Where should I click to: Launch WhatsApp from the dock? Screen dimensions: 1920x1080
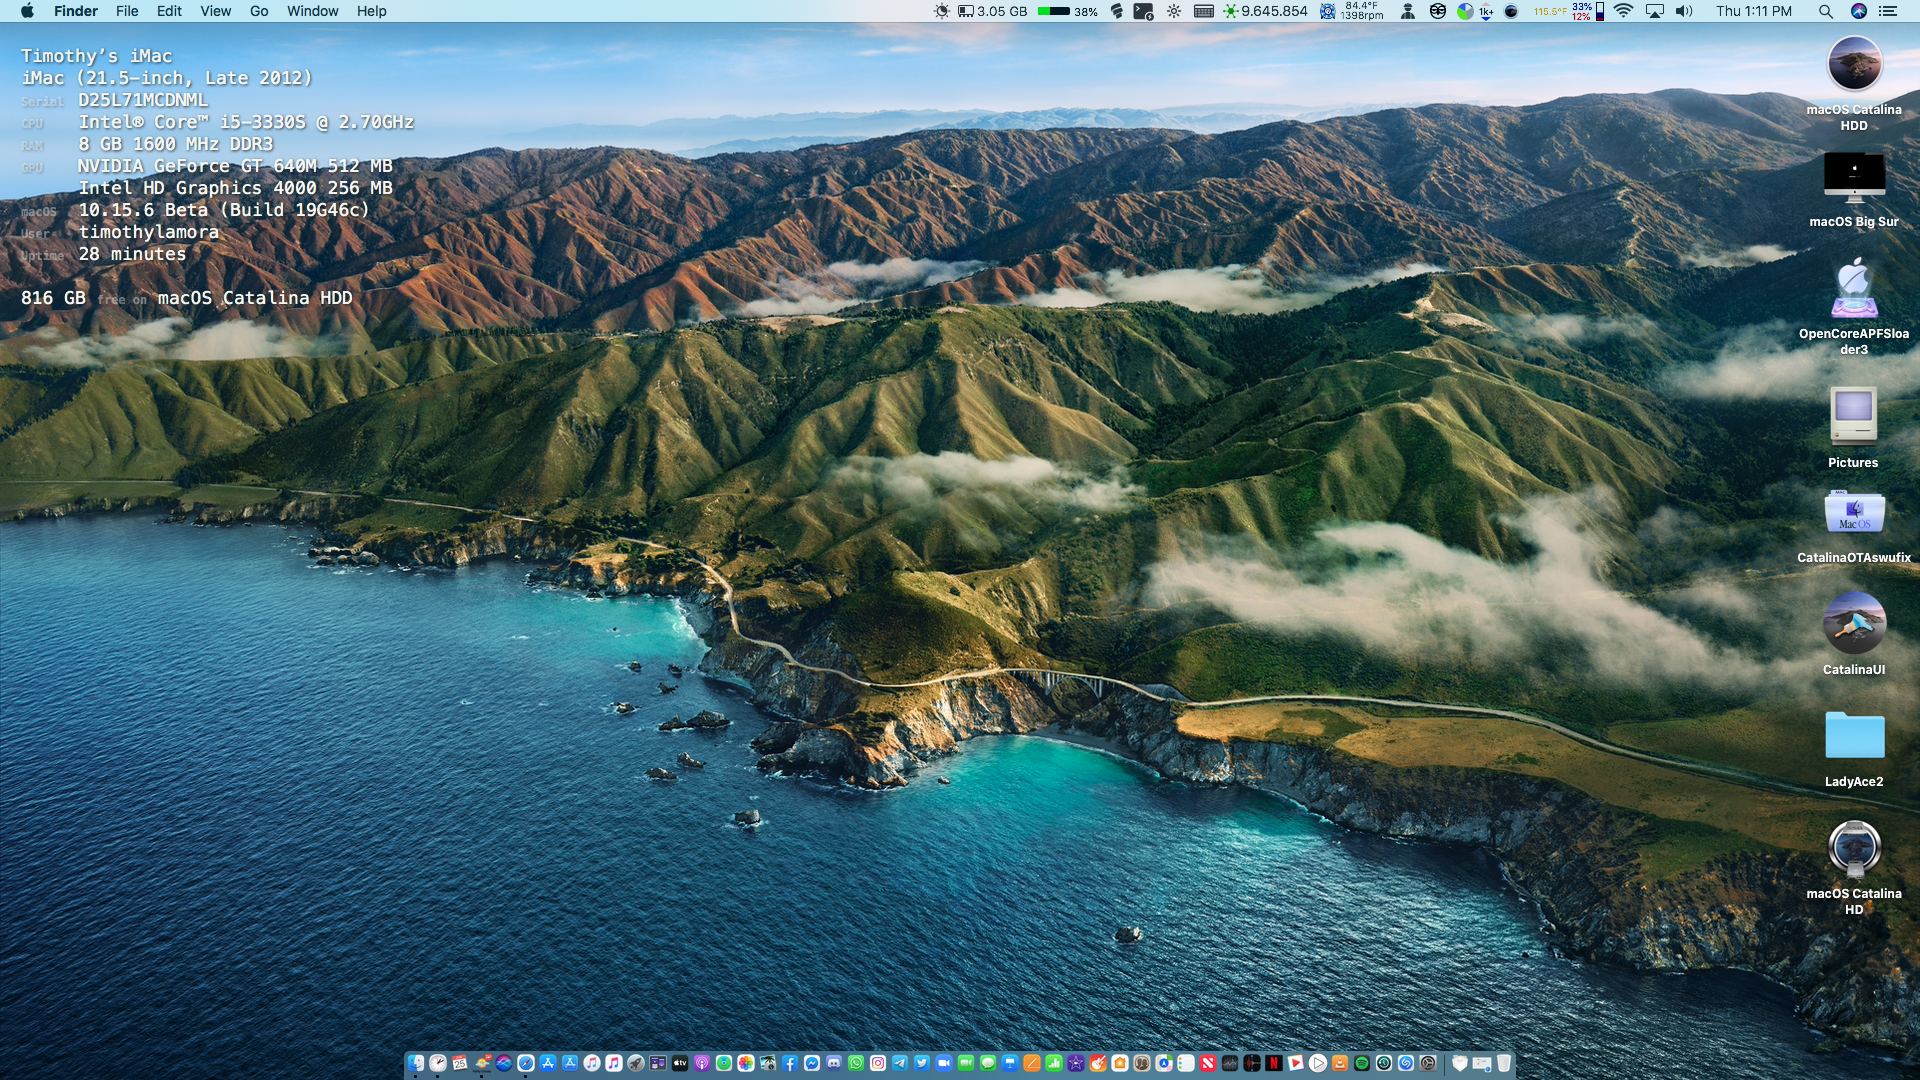(x=856, y=1063)
